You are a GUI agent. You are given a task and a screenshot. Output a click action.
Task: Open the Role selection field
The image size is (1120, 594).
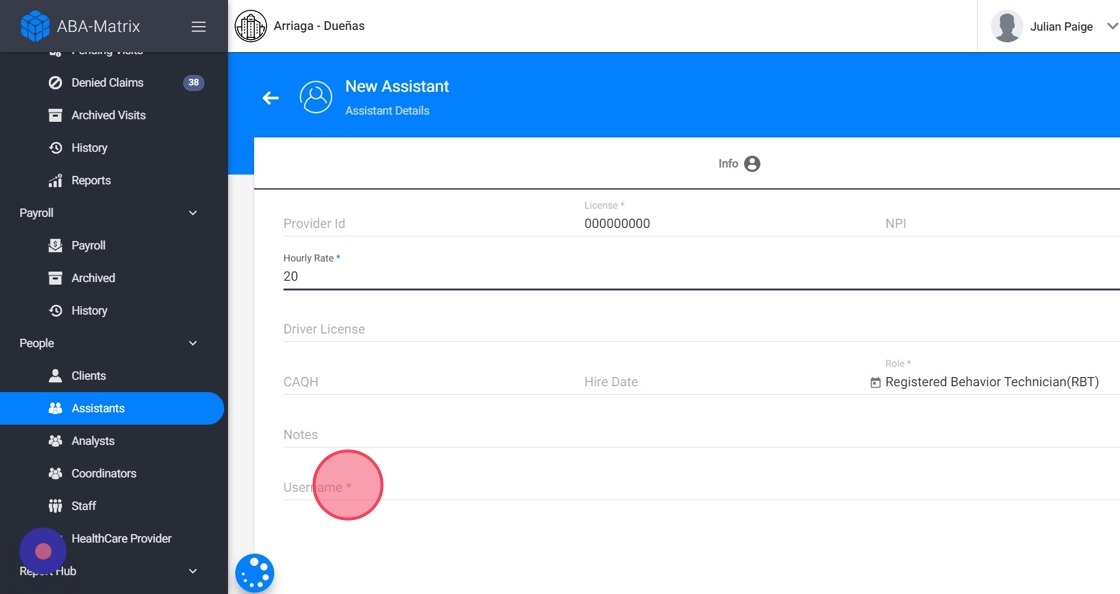pos(992,382)
